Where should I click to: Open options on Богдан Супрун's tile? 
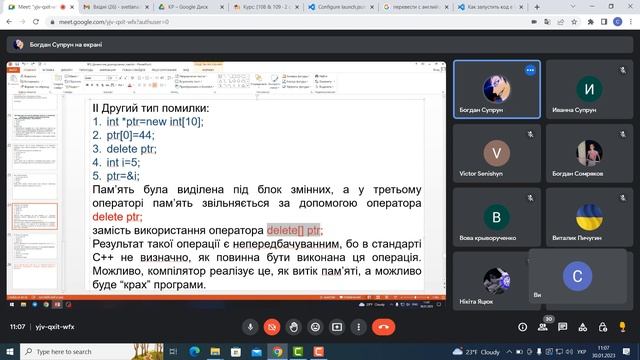[x=530, y=70]
